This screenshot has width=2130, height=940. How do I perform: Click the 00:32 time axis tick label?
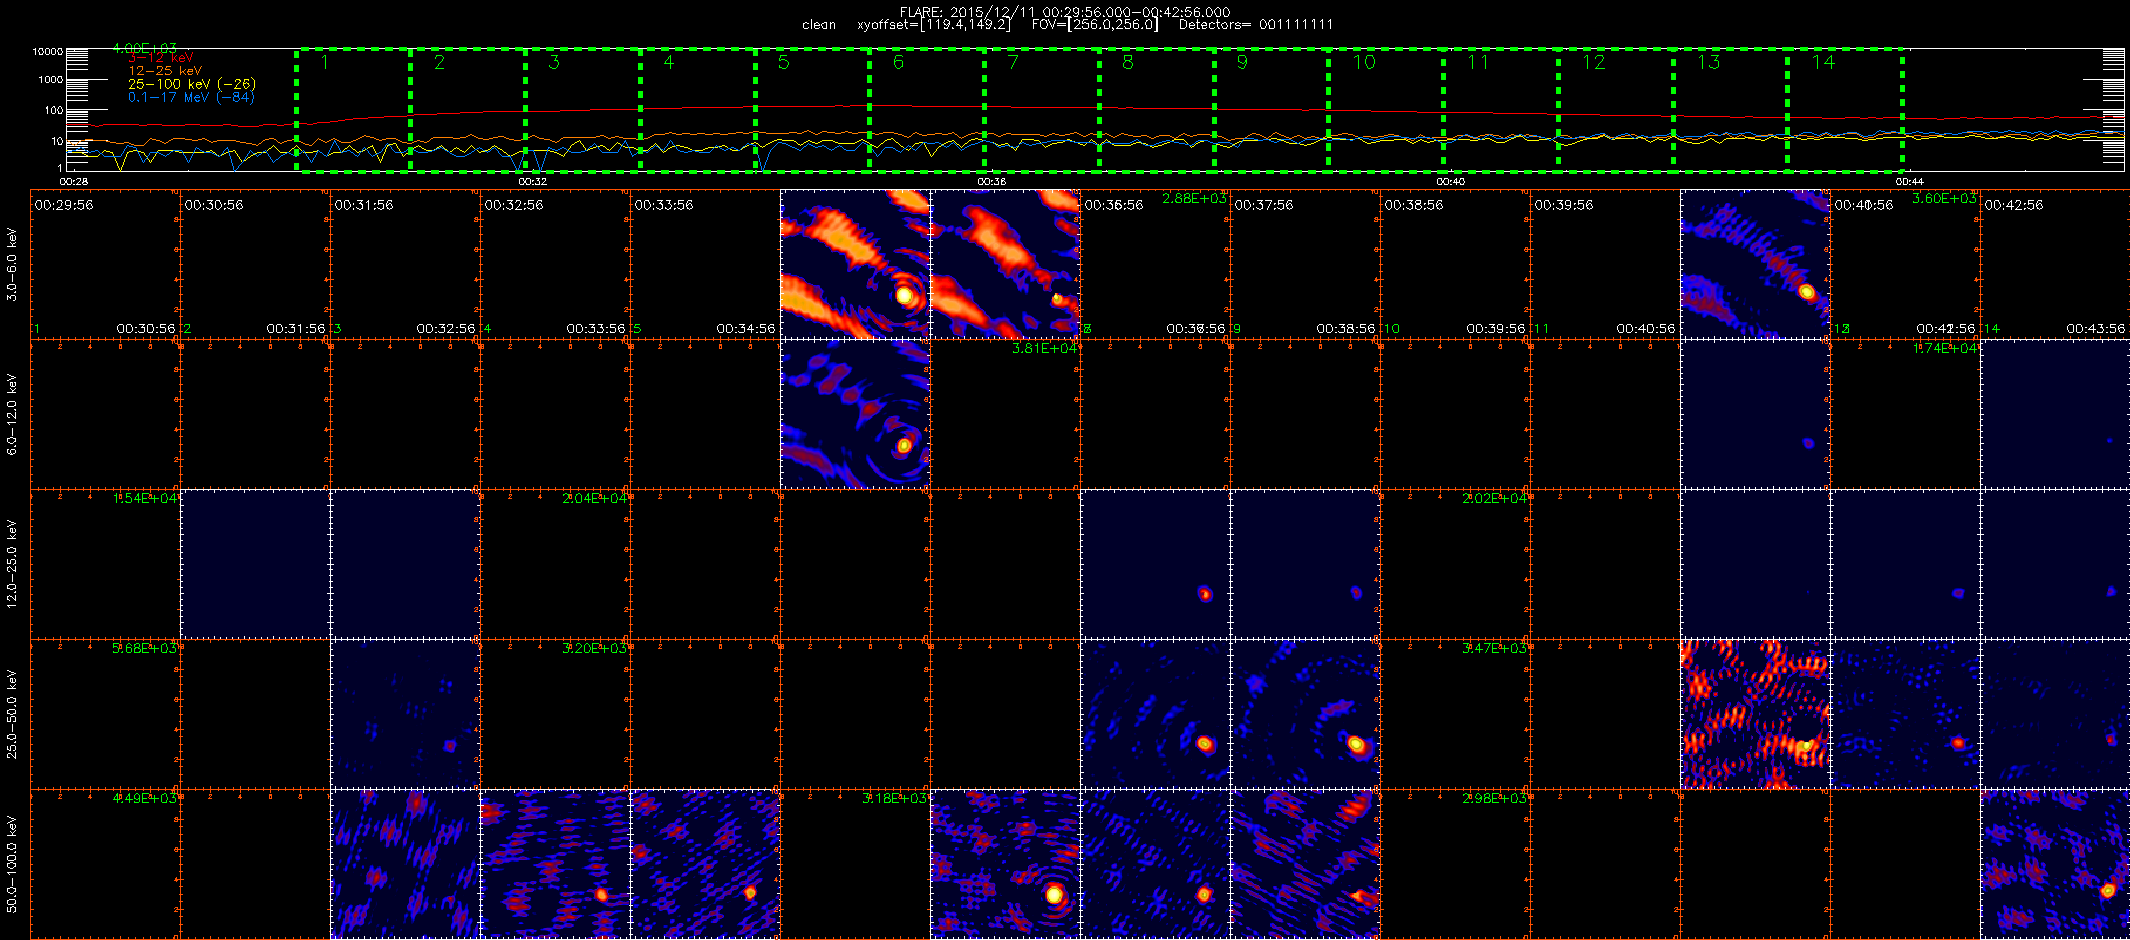point(532,181)
